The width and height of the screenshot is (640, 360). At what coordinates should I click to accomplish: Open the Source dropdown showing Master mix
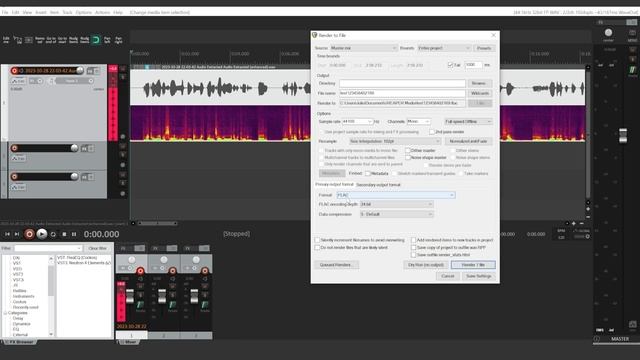click(363, 48)
